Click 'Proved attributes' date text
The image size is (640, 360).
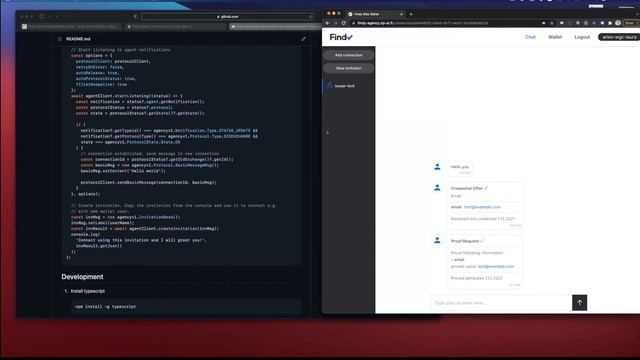pyautogui.click(x=476, y=278)
